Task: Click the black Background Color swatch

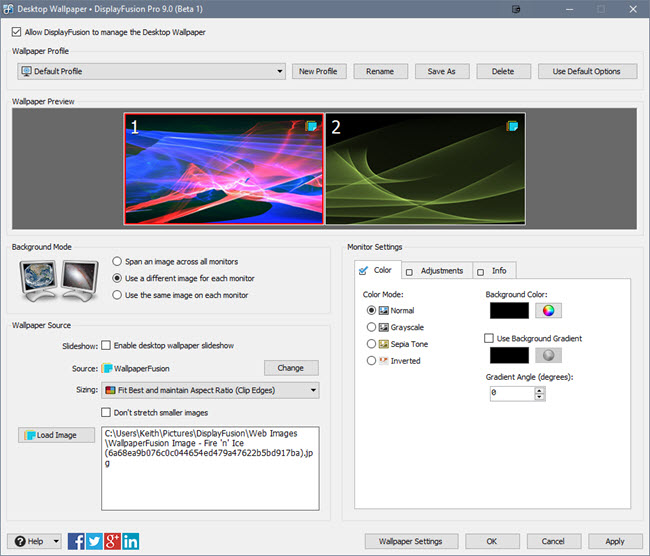Action: tap(508, 311)
